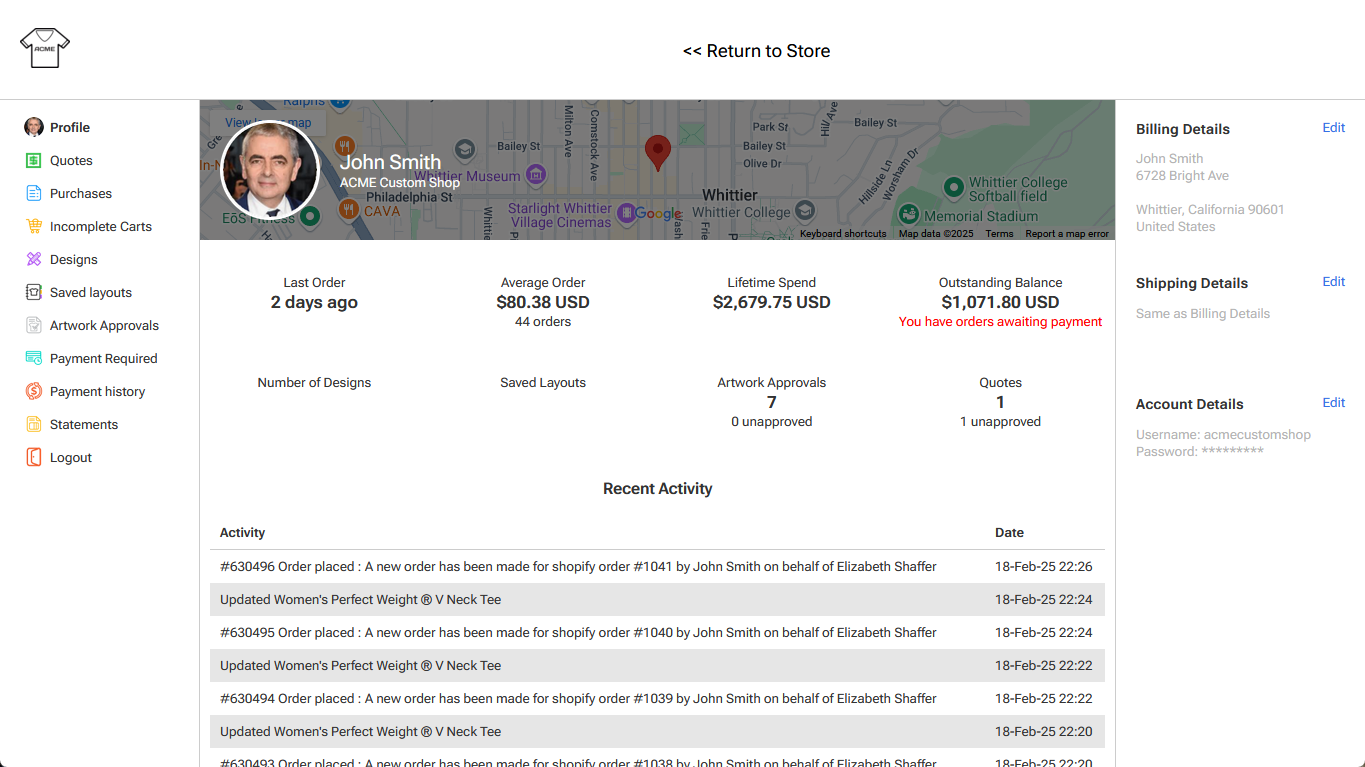Click the Incomplete Carts shopping cart icon
This screenshot has height=767, width=1365.
(34, 227)
